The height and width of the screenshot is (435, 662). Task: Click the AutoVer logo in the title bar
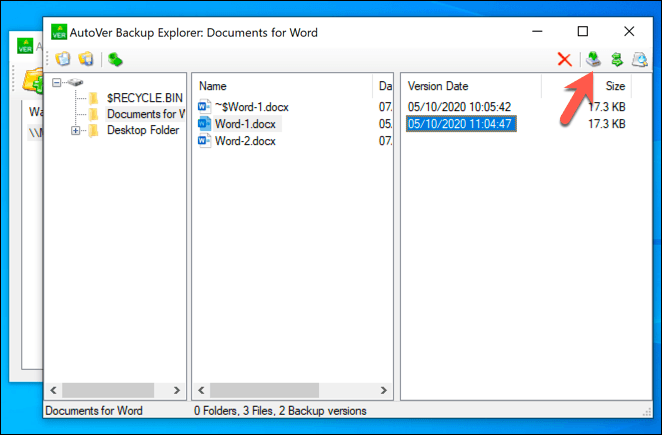coord(59,32)
